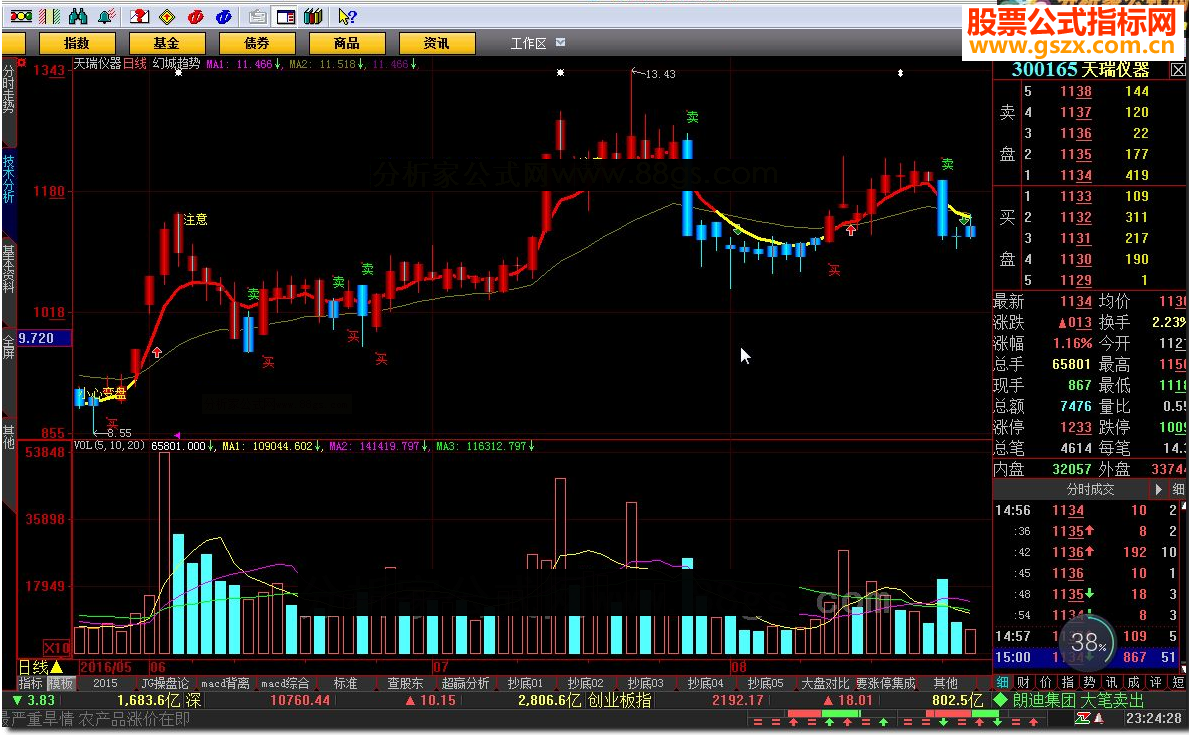The height and width of the screenshot is (735, 1189).
Task: Click the traffic-light icon in toolbar
Action: (20, 16)
